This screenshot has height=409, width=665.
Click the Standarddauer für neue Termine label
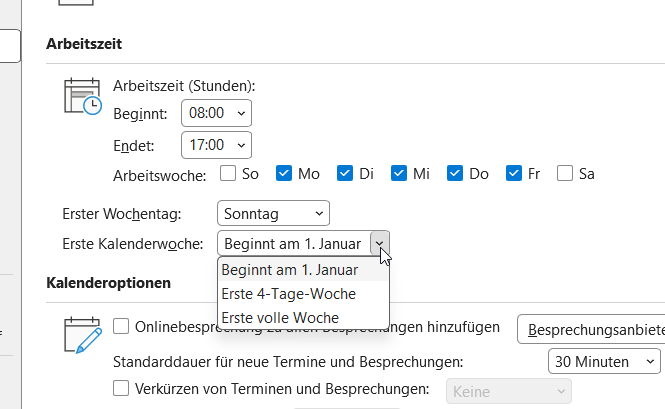click(288, 362)
